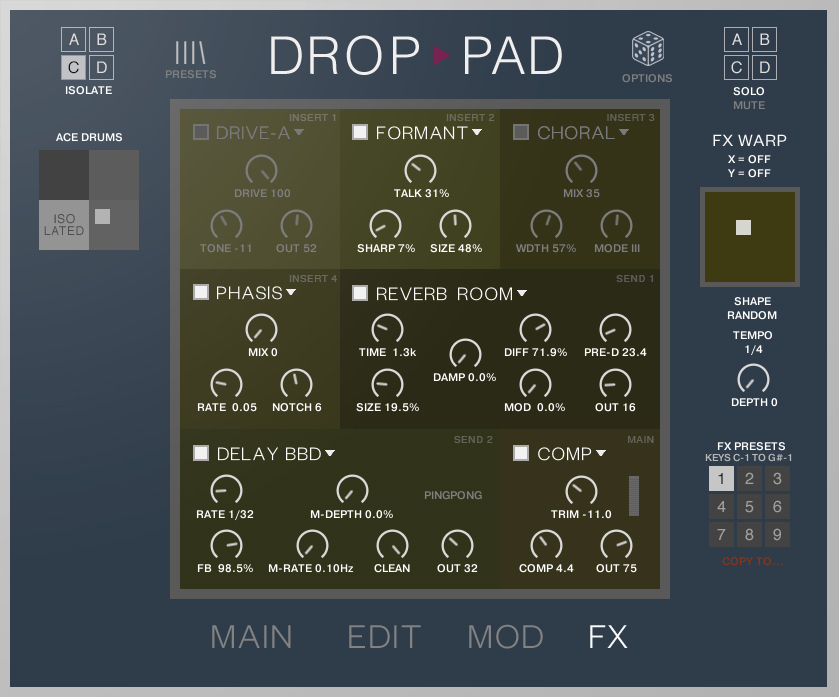Solo pad A in Solo/Mute grid

(737, 40)
